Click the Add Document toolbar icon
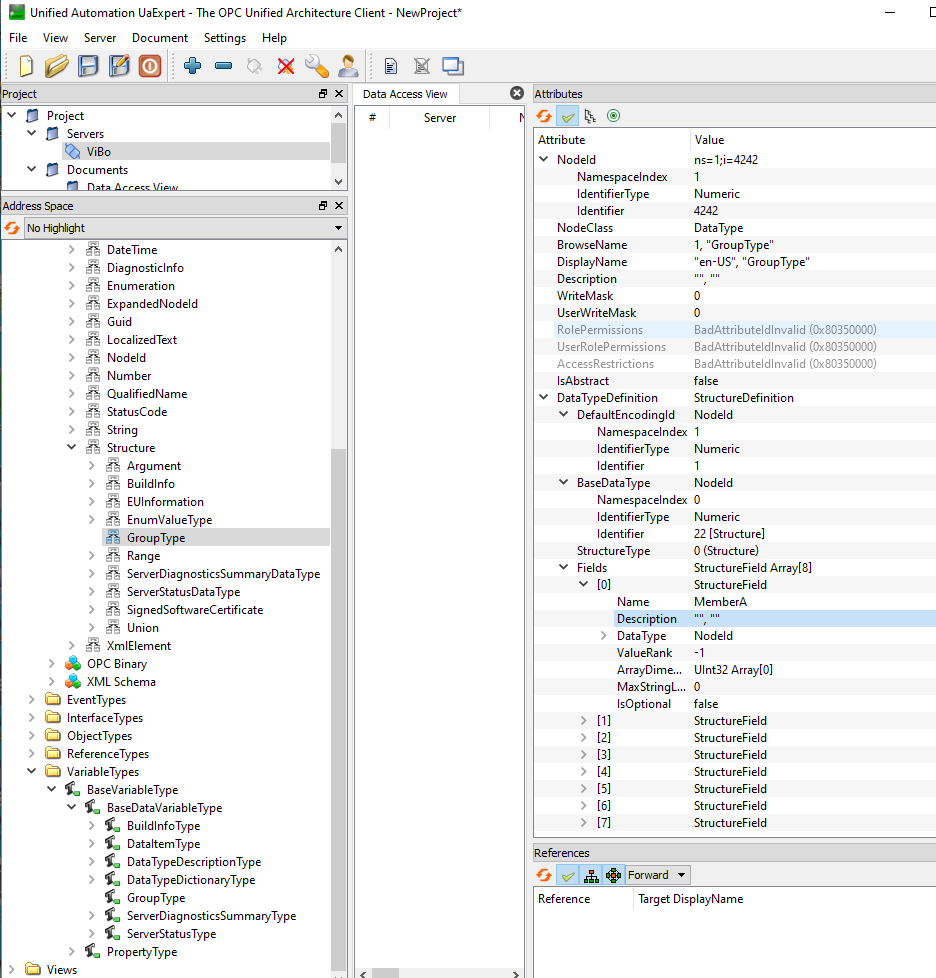936x978 pixels. (390, 66)
